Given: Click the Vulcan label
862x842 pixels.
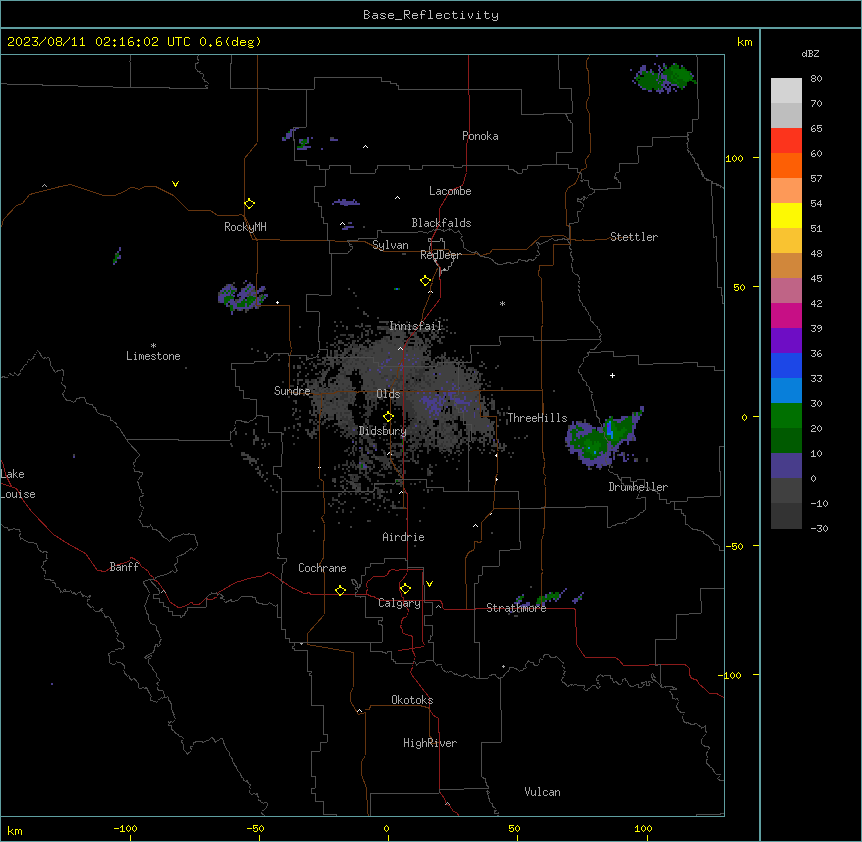Looking at the screenshot, I should [543, 792].
